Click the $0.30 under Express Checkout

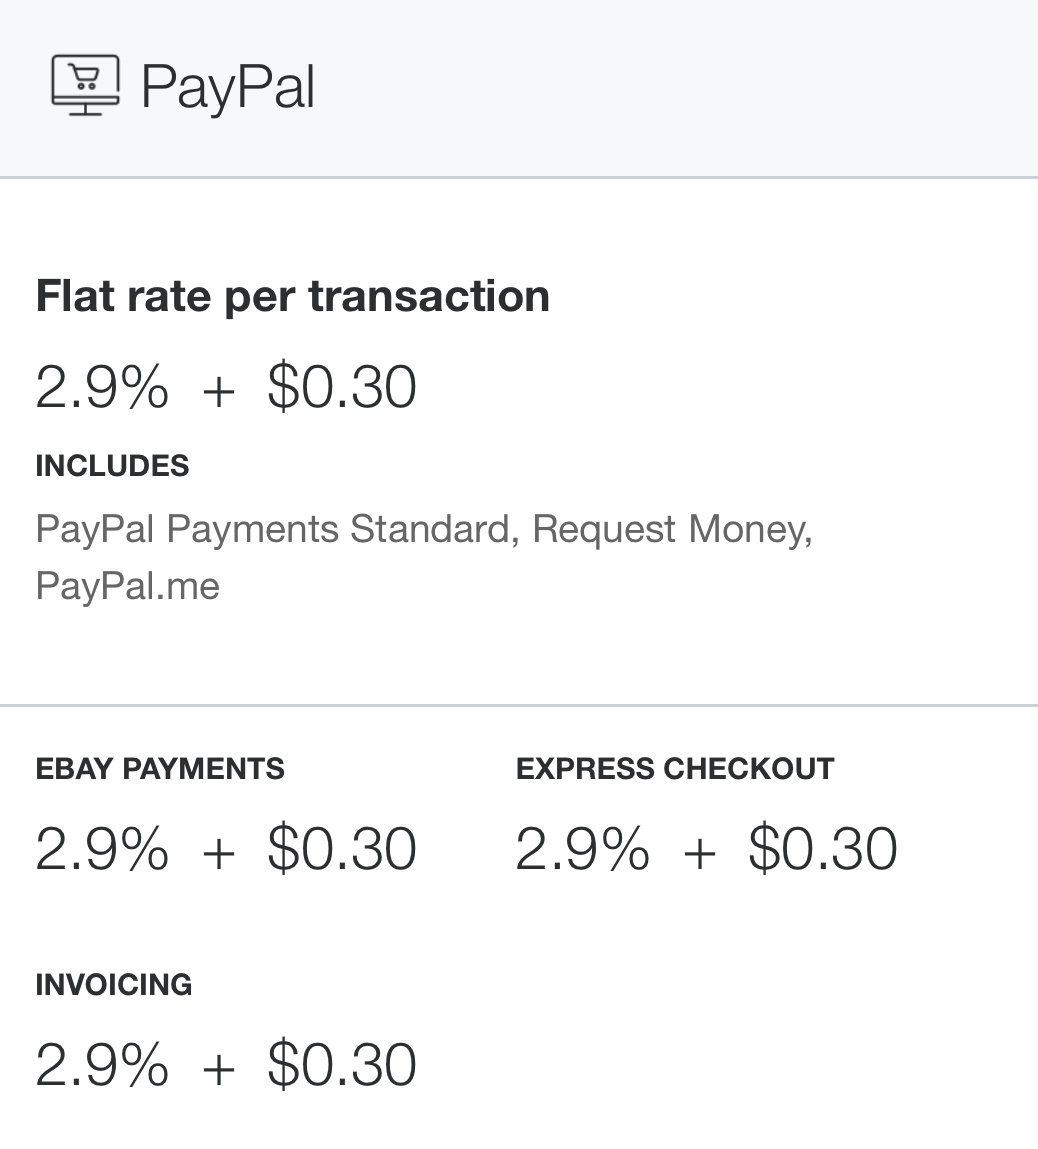click(x=823, y=849)
